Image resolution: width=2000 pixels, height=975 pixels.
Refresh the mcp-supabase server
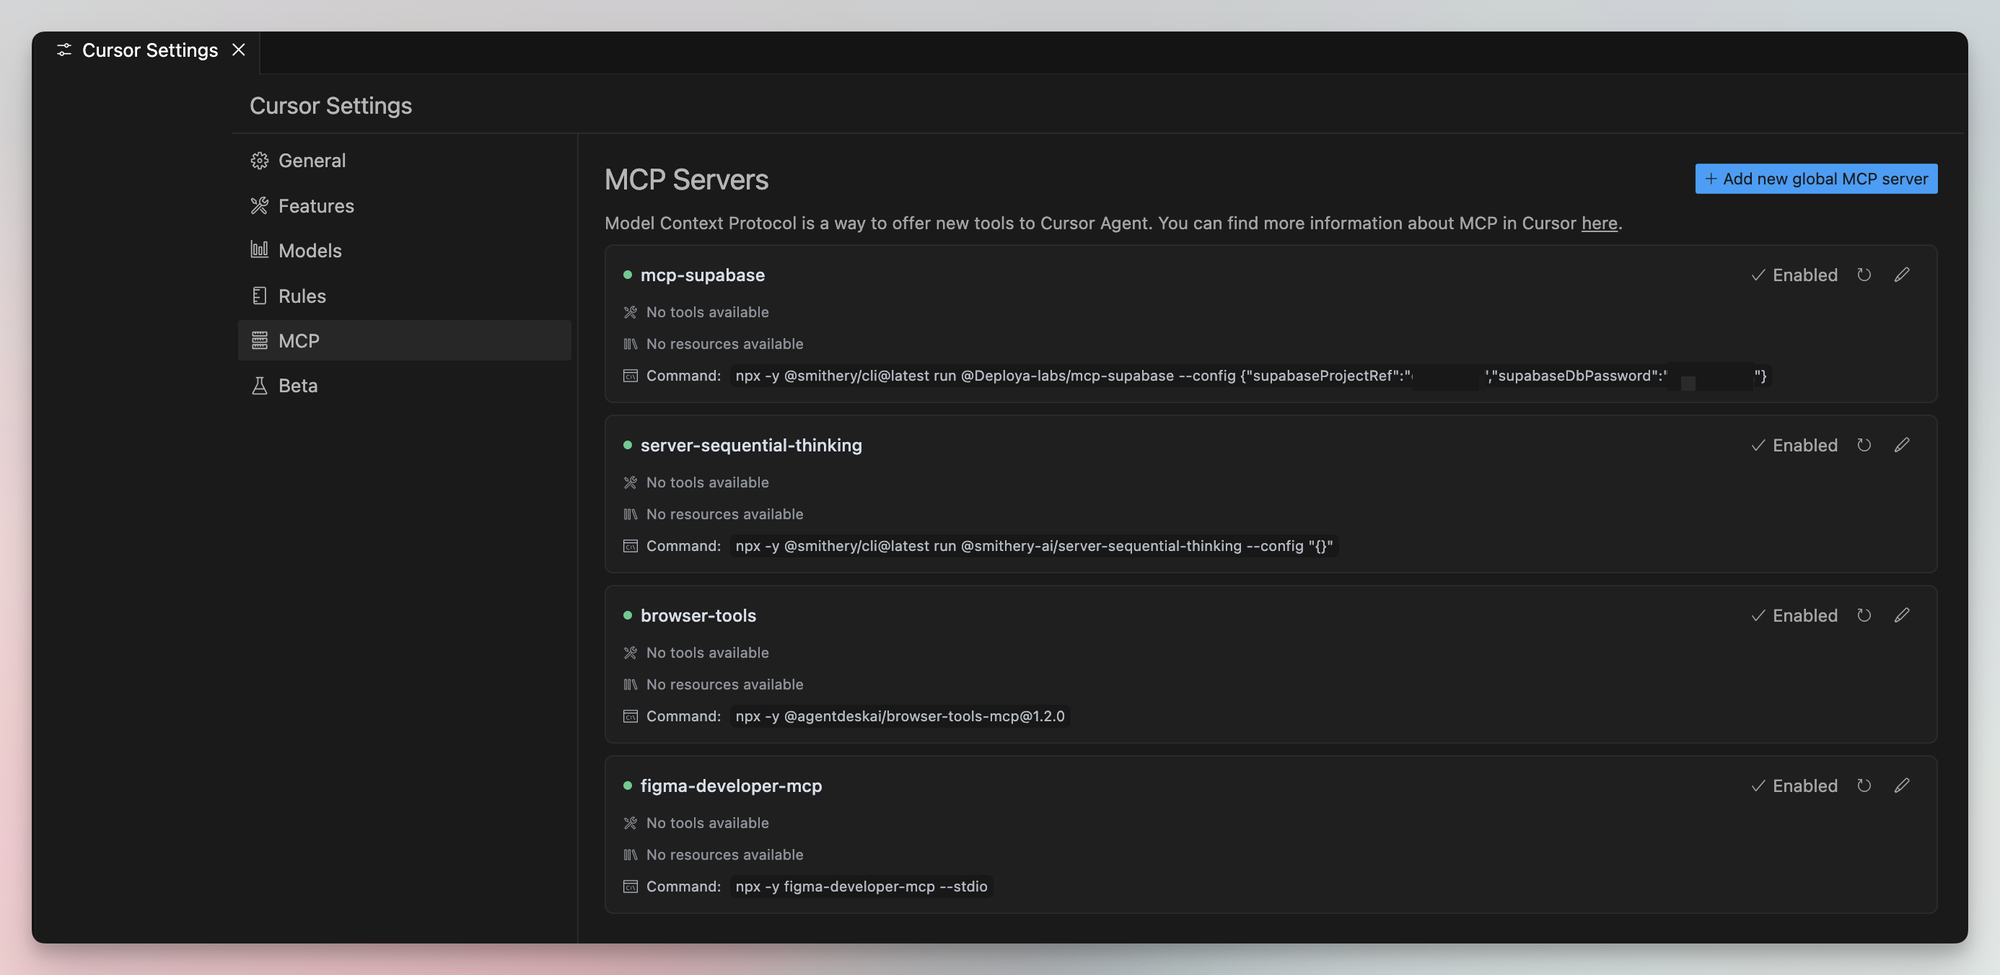1864,275
